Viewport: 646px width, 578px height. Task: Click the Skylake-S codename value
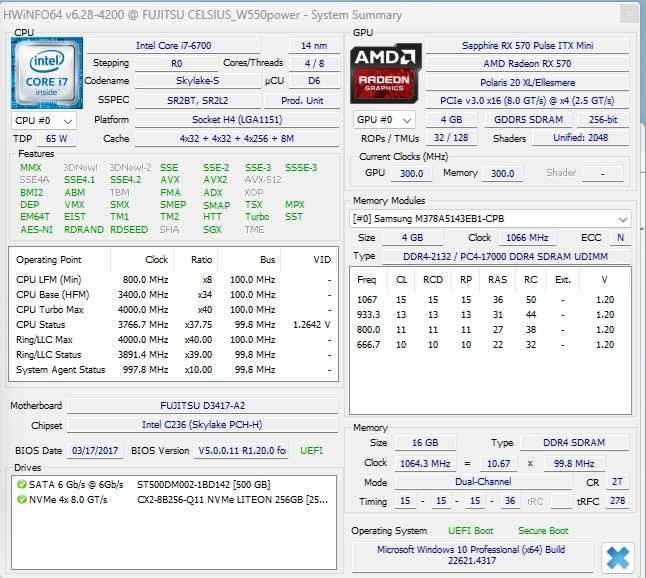pos(197,81)
